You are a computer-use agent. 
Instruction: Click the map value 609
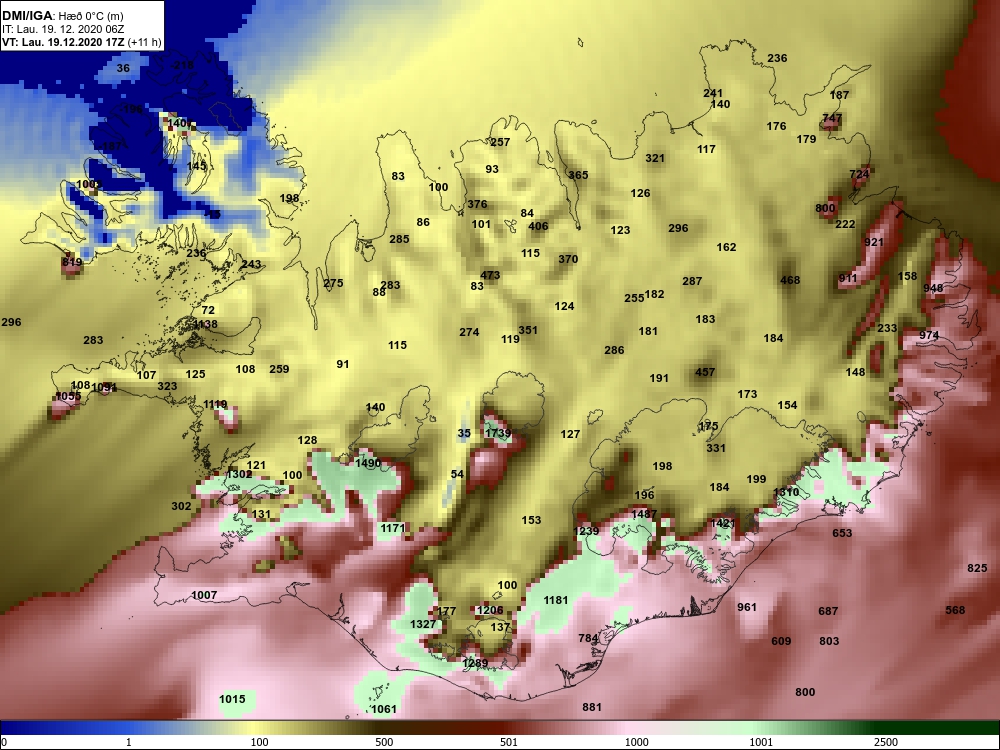point(781,641)
